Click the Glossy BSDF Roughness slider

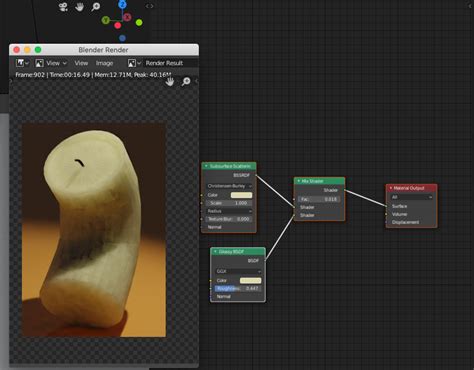point(237,288)
